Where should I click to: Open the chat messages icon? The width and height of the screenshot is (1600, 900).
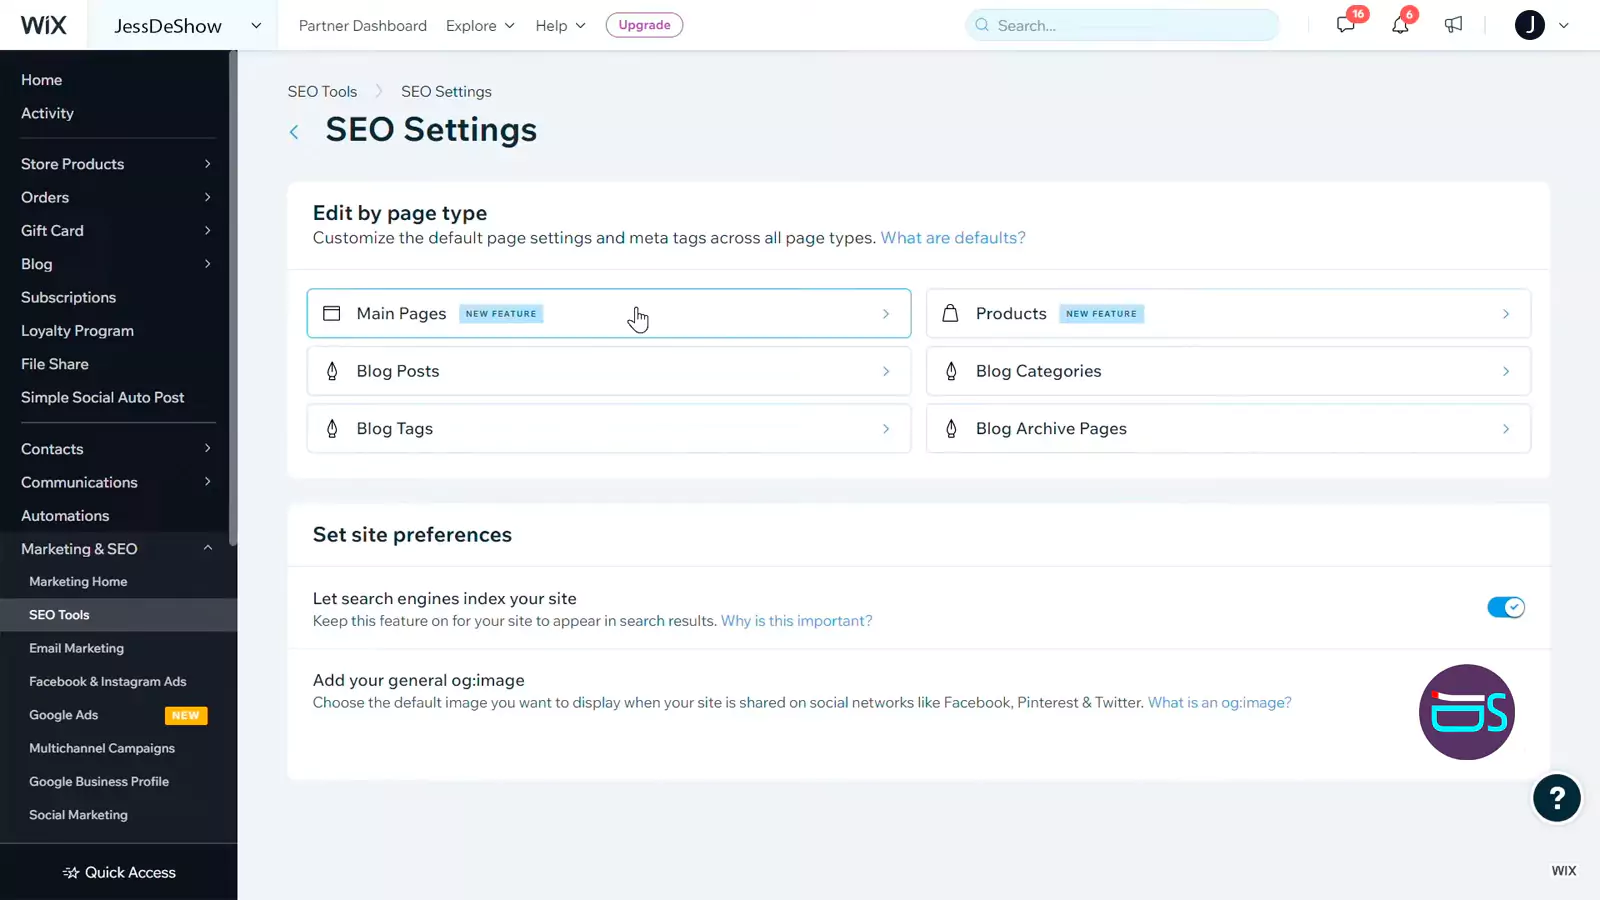(1346, 25)
